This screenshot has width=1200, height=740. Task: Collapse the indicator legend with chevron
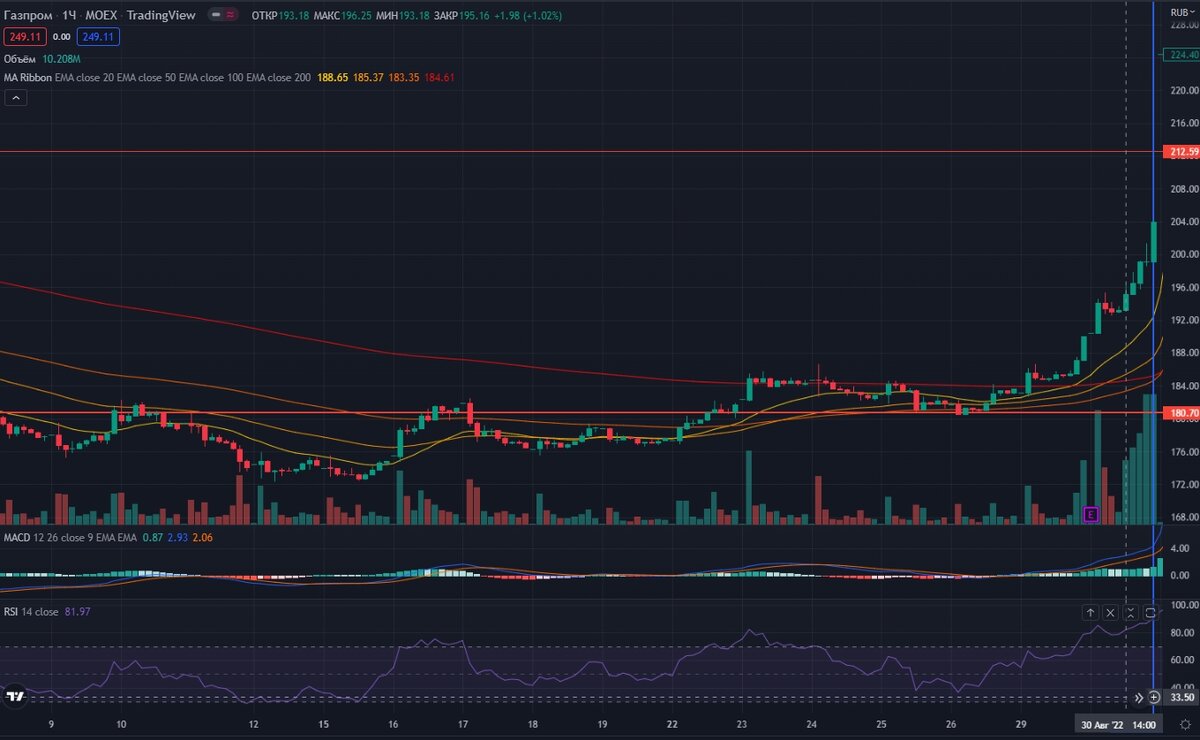[x=16, y=98]
